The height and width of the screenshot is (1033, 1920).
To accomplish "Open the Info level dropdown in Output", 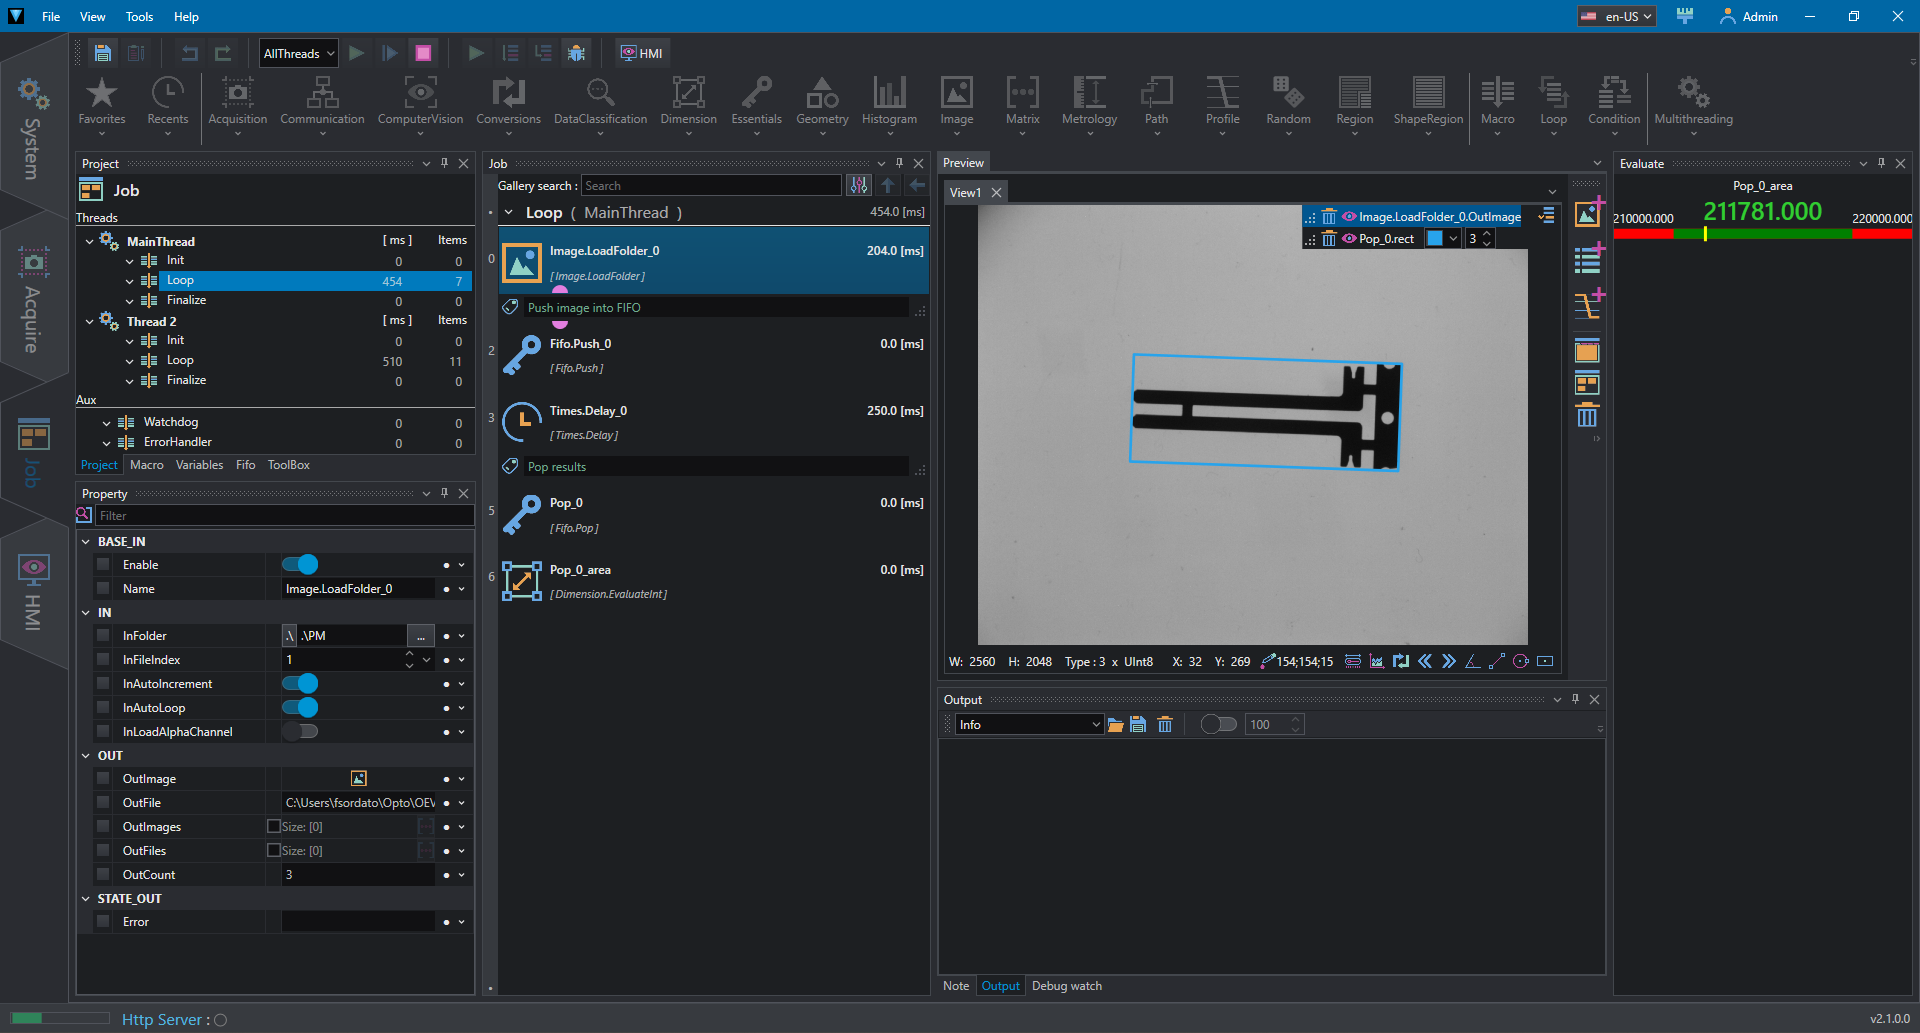I will point(1029,725).
